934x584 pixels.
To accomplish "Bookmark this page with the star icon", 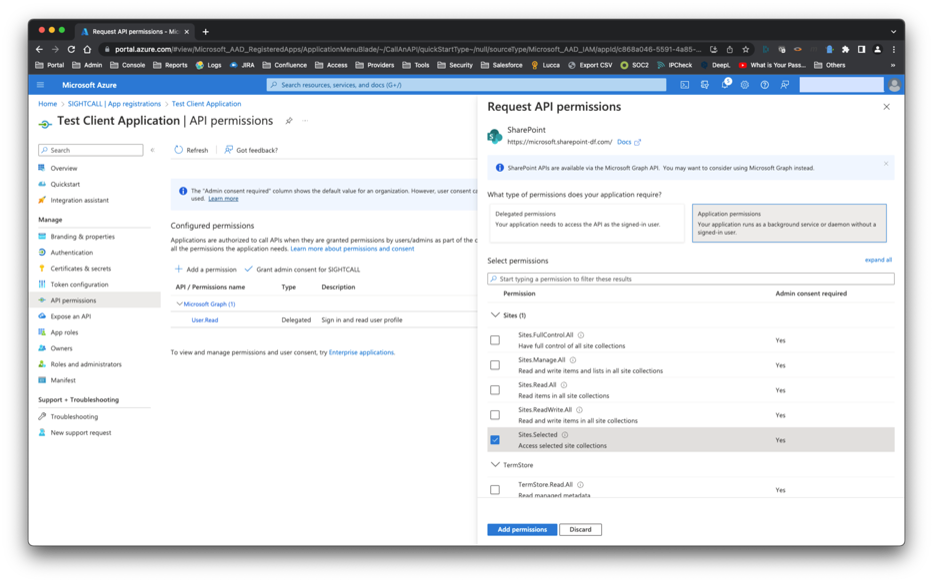I will (745, 49).
